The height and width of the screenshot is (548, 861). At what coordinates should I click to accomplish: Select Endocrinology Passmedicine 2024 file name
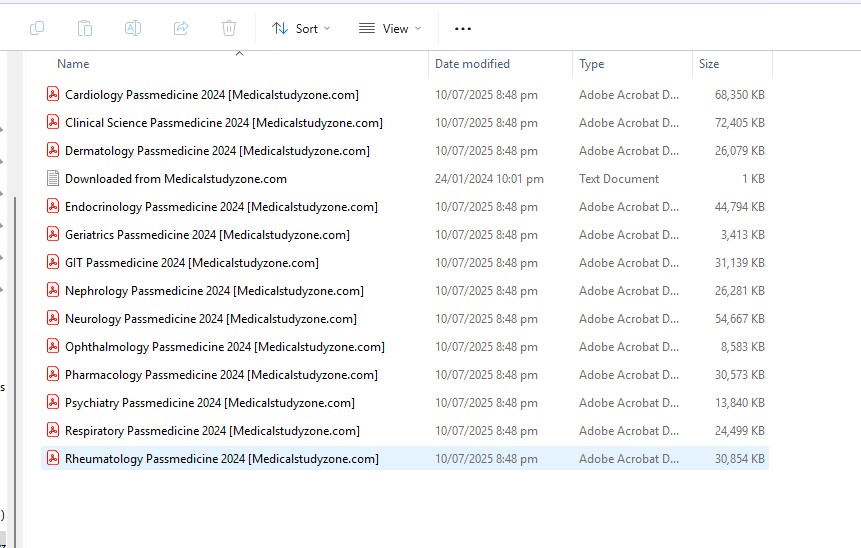pyautogui.click(x=221, y=207)
